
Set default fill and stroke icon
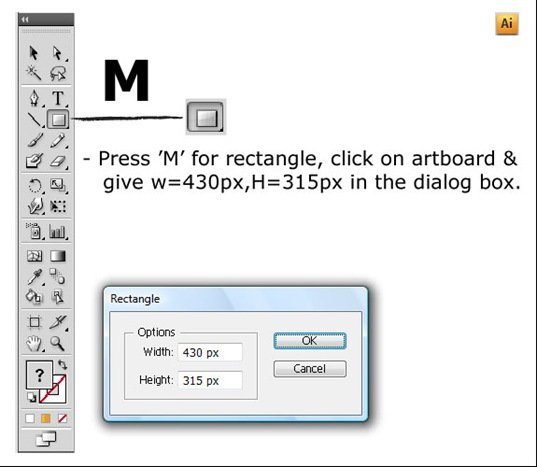(x=31, y=397)
